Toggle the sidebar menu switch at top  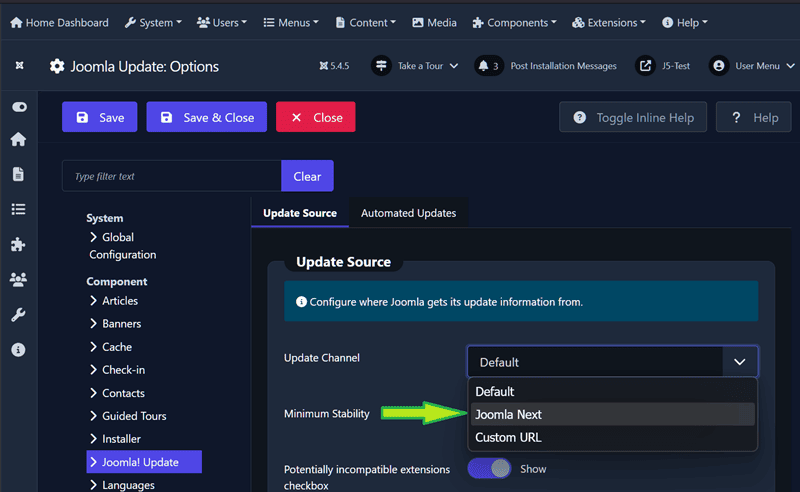pyautogui.click(x=19, y=107)
